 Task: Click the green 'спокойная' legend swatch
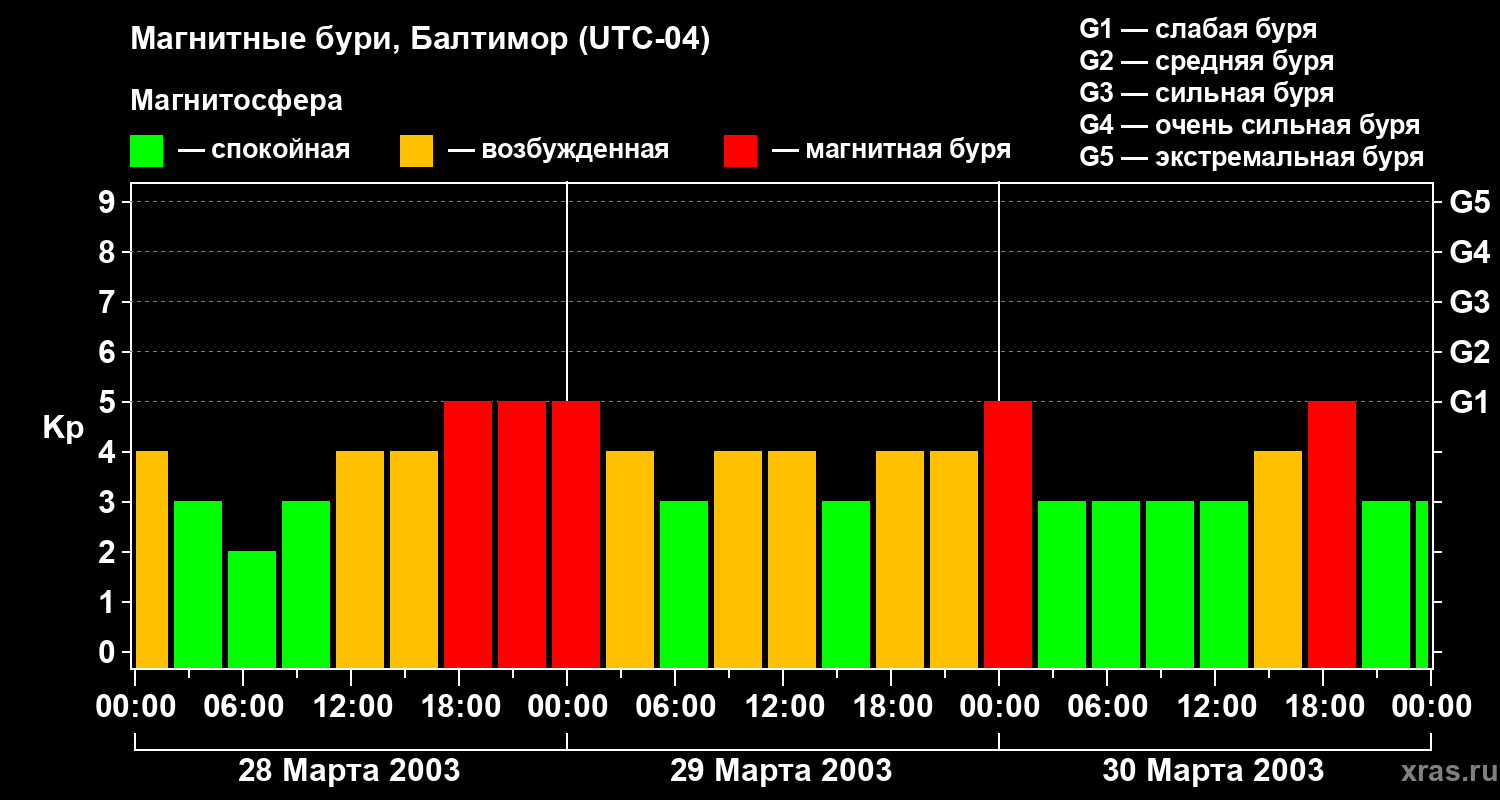(x=146, y=151)
